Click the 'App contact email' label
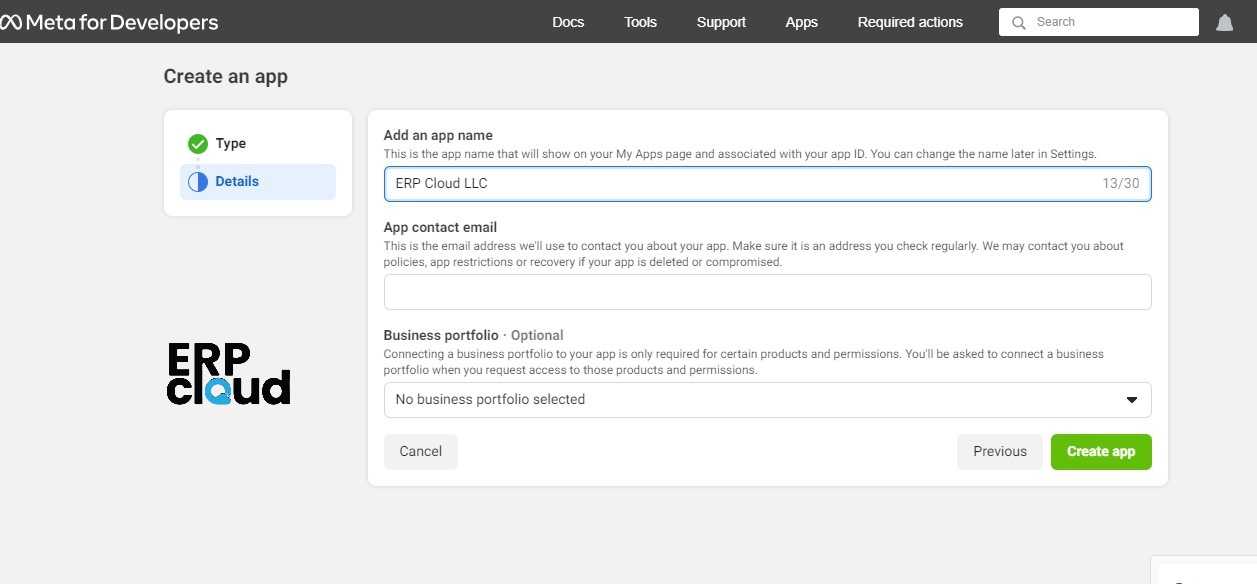 [x=440, y=227]
